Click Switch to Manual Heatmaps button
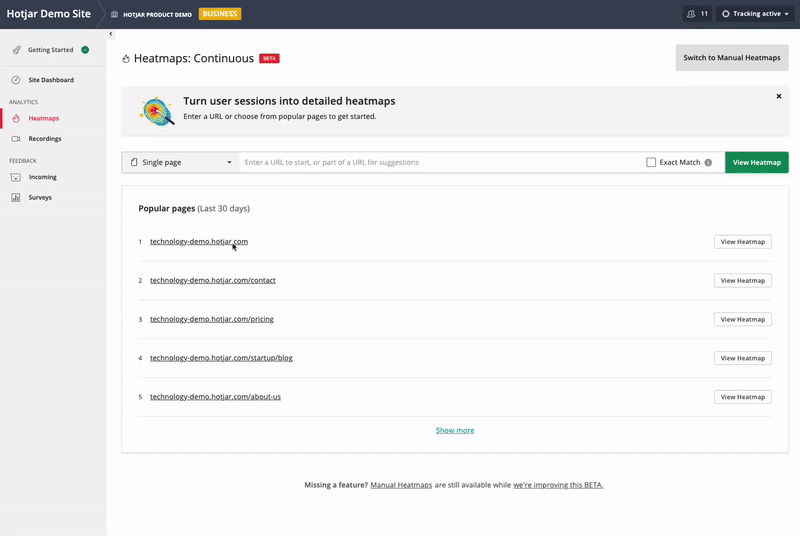 point(731,58)
